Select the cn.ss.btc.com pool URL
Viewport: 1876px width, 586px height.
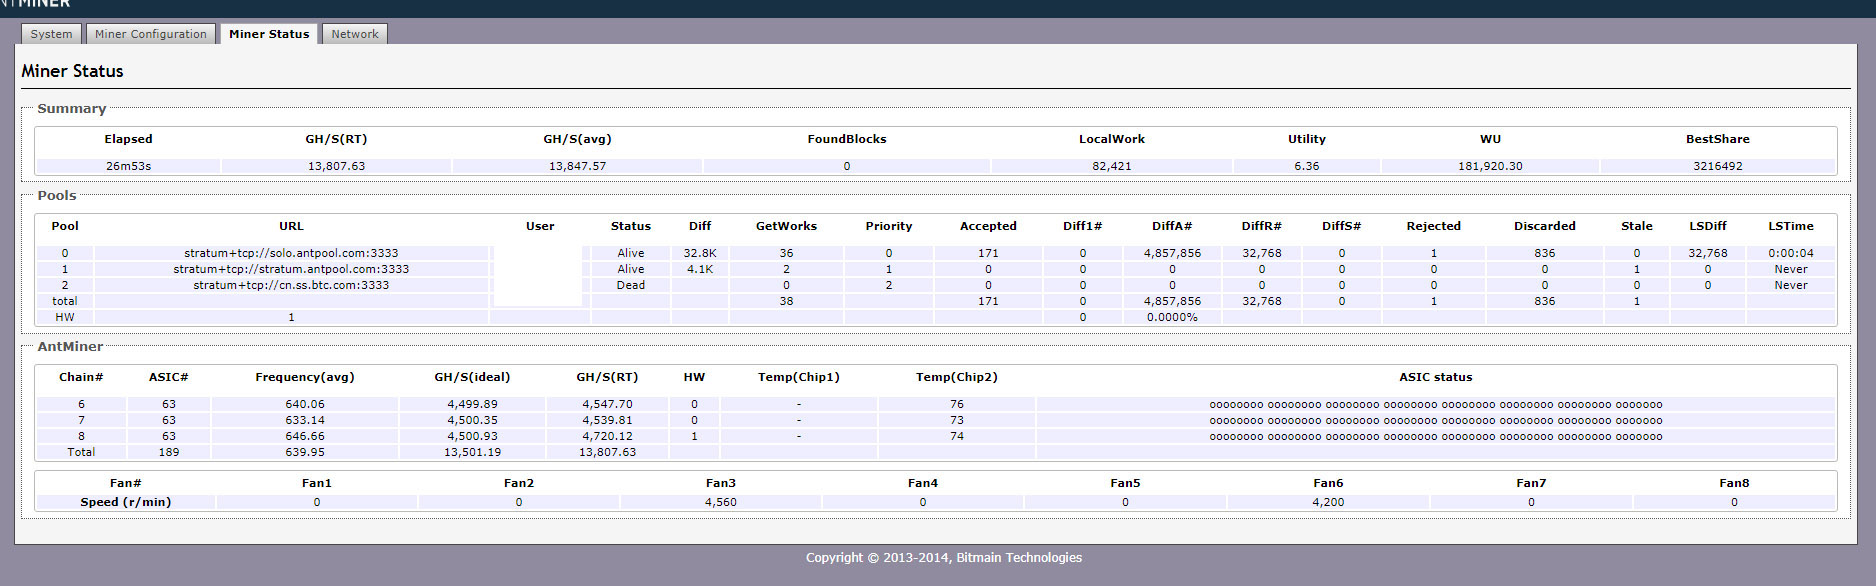pos(291,285)
